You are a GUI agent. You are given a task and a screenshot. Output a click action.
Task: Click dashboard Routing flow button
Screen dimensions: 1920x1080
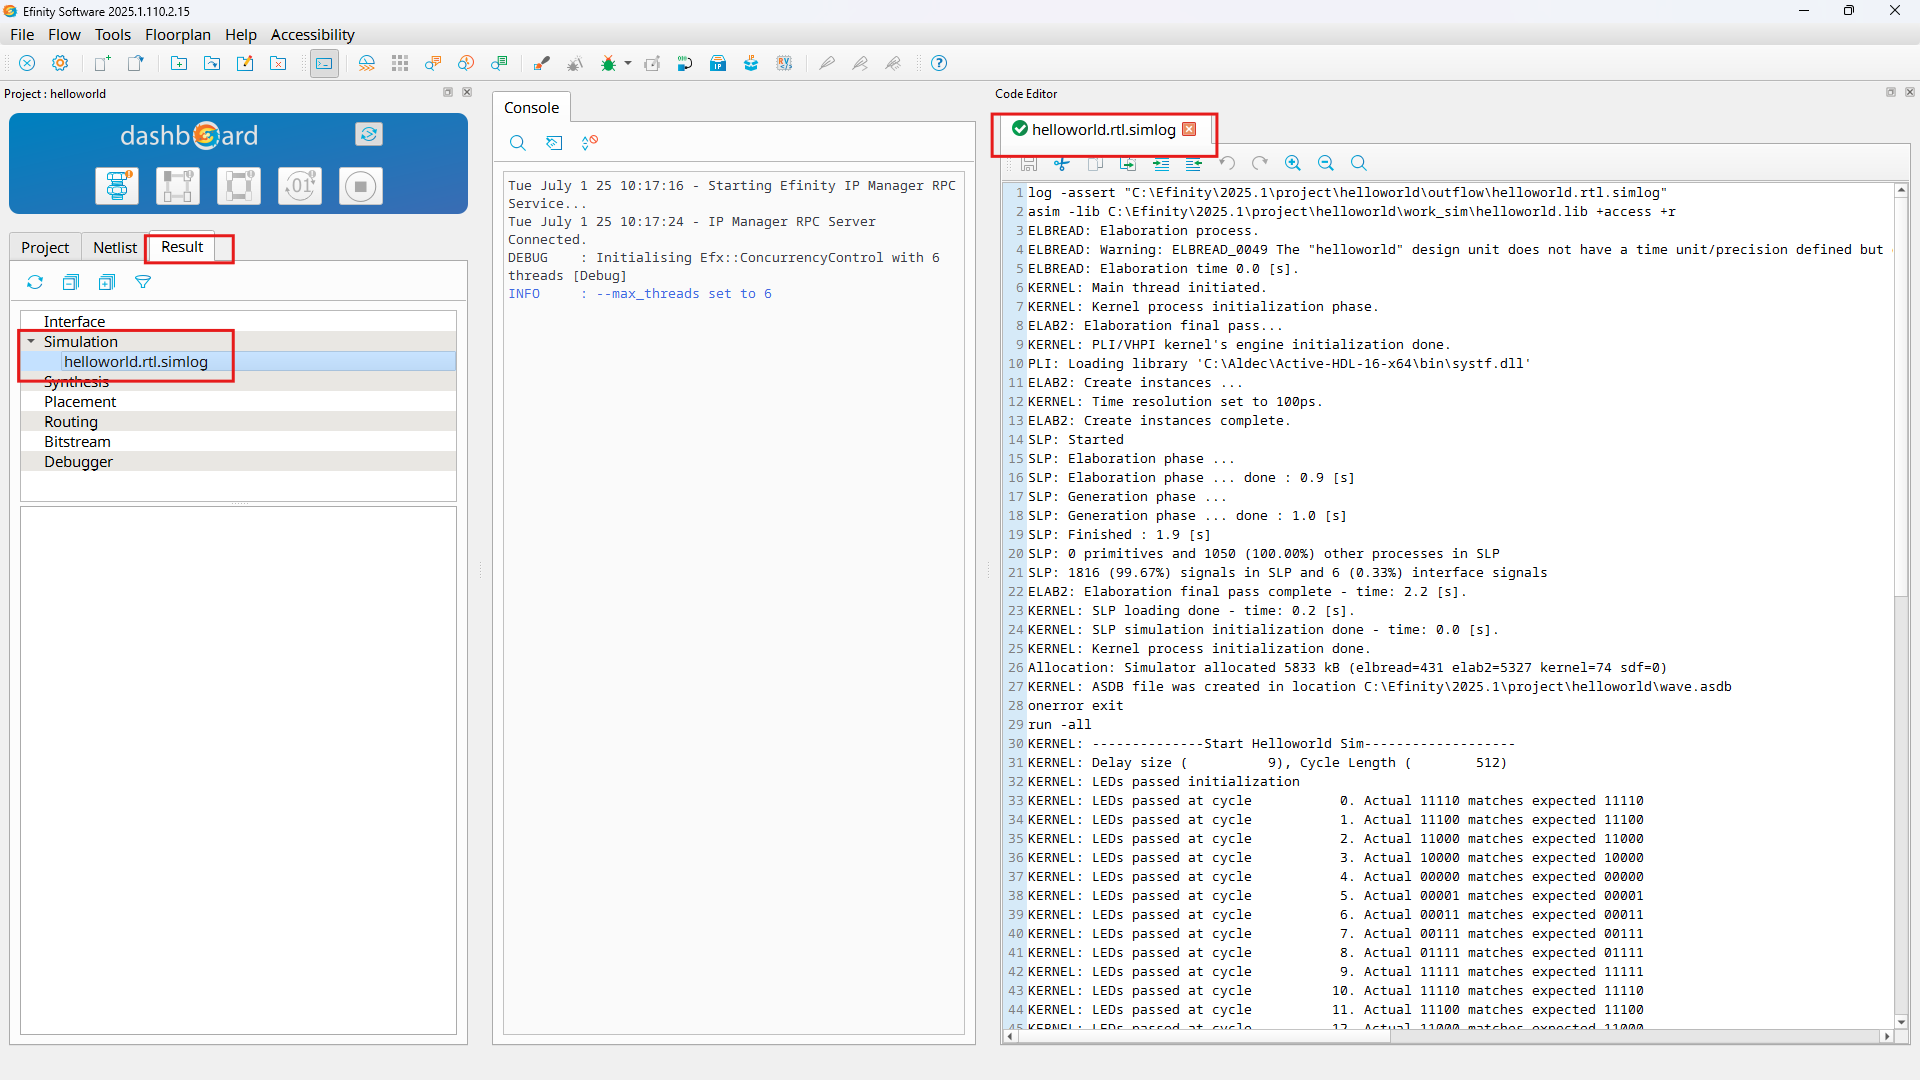(x=239, y=186)
